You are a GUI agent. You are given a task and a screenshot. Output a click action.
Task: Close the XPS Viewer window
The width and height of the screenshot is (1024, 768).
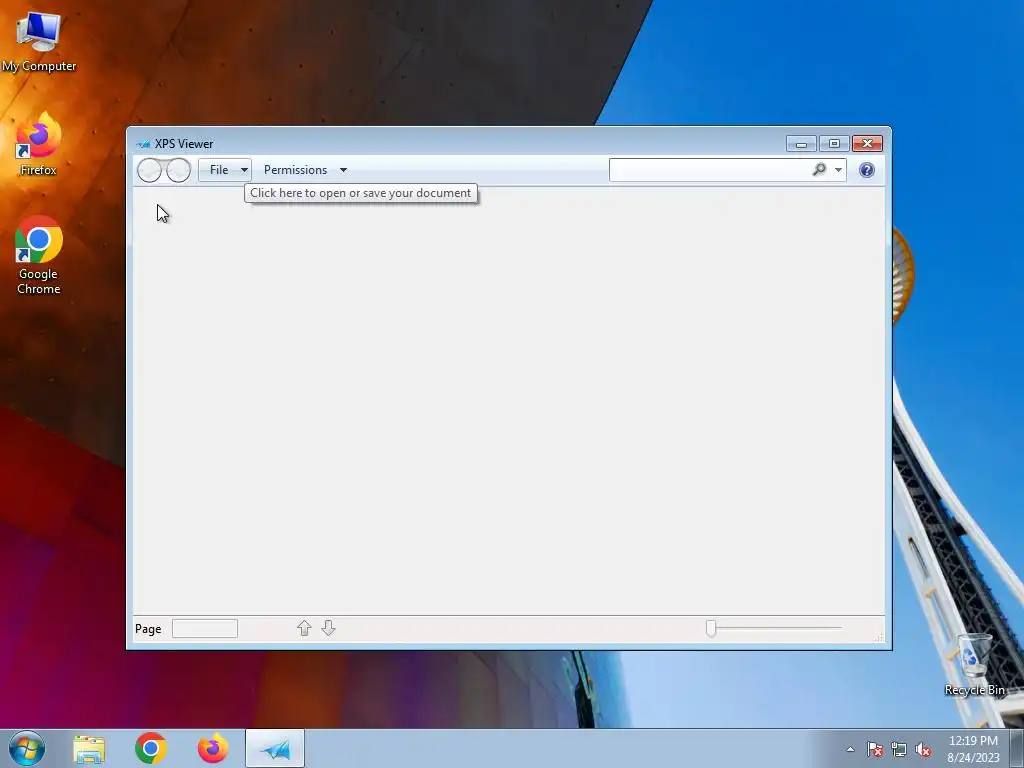coord(867,144)
